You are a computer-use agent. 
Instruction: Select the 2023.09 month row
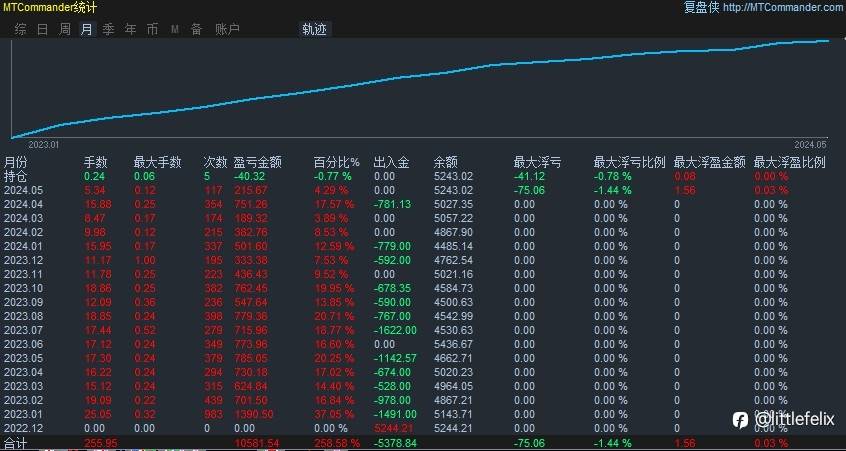[x=423, y=302]
